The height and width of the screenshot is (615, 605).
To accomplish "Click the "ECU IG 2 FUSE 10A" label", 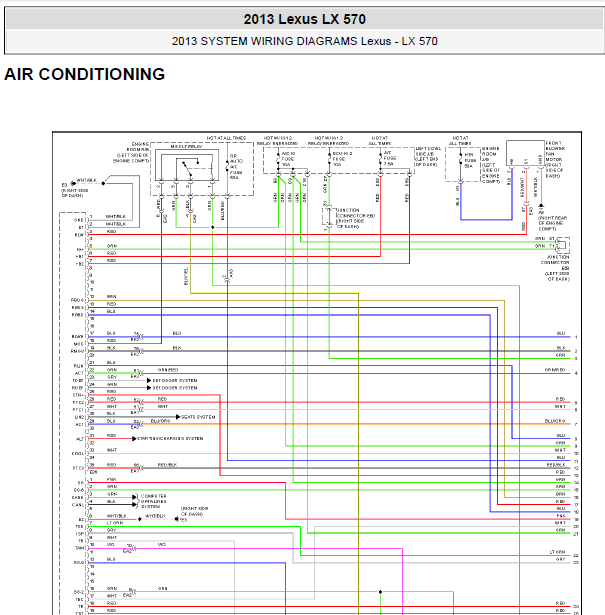I will coord(342,159).
